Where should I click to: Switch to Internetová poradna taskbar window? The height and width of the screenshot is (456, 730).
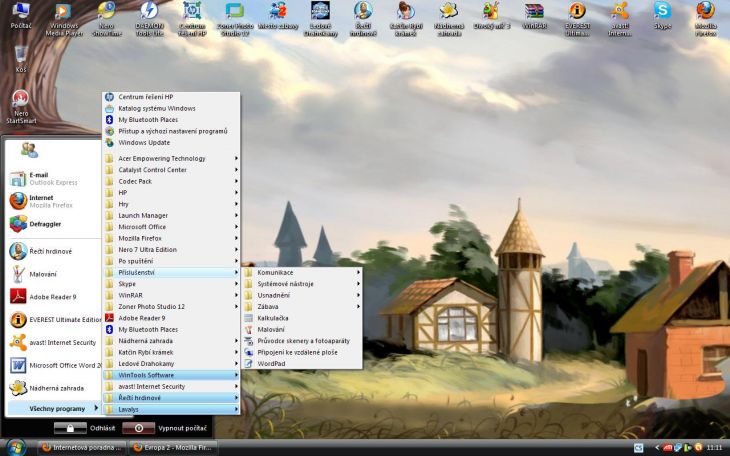point(81,448)
